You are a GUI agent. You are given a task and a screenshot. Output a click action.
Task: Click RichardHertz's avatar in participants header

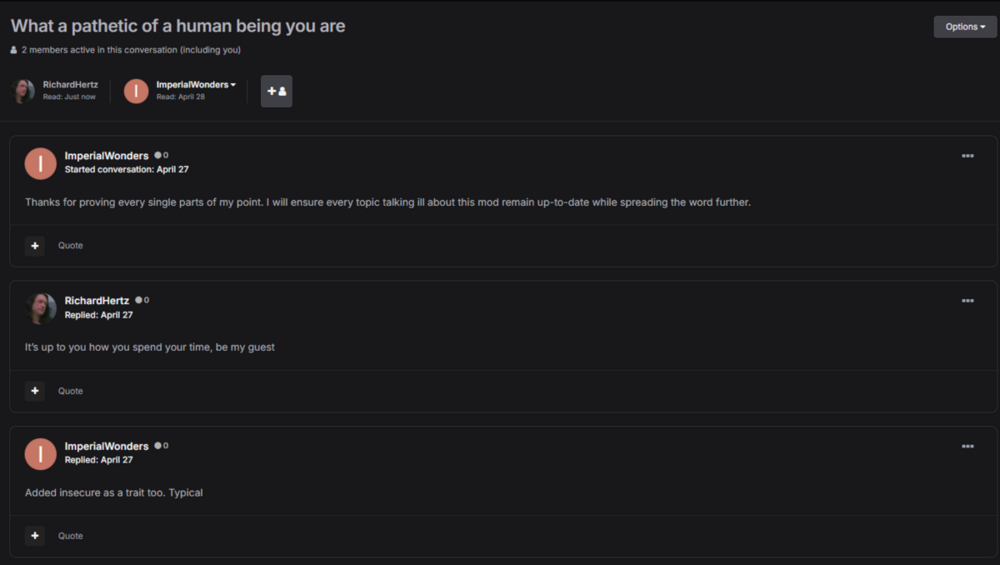pyautogui.click(x=23, y=91)
